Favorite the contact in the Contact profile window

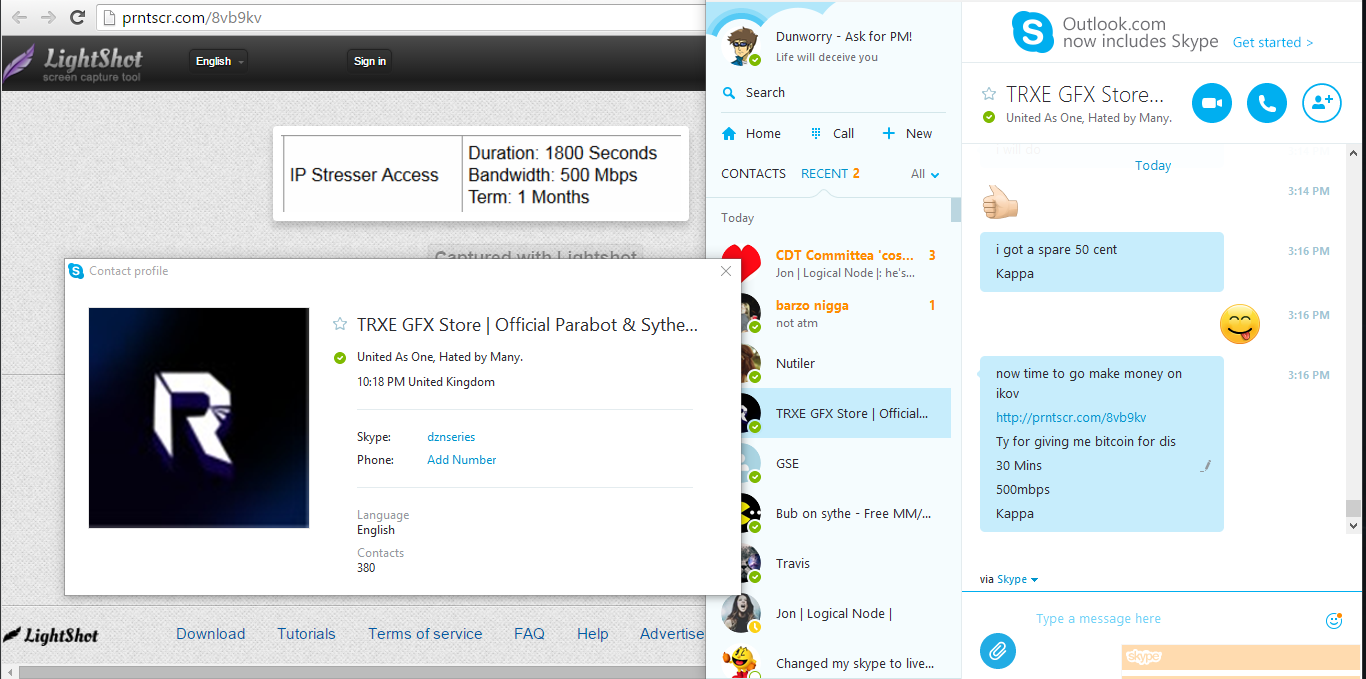point(340,324)
